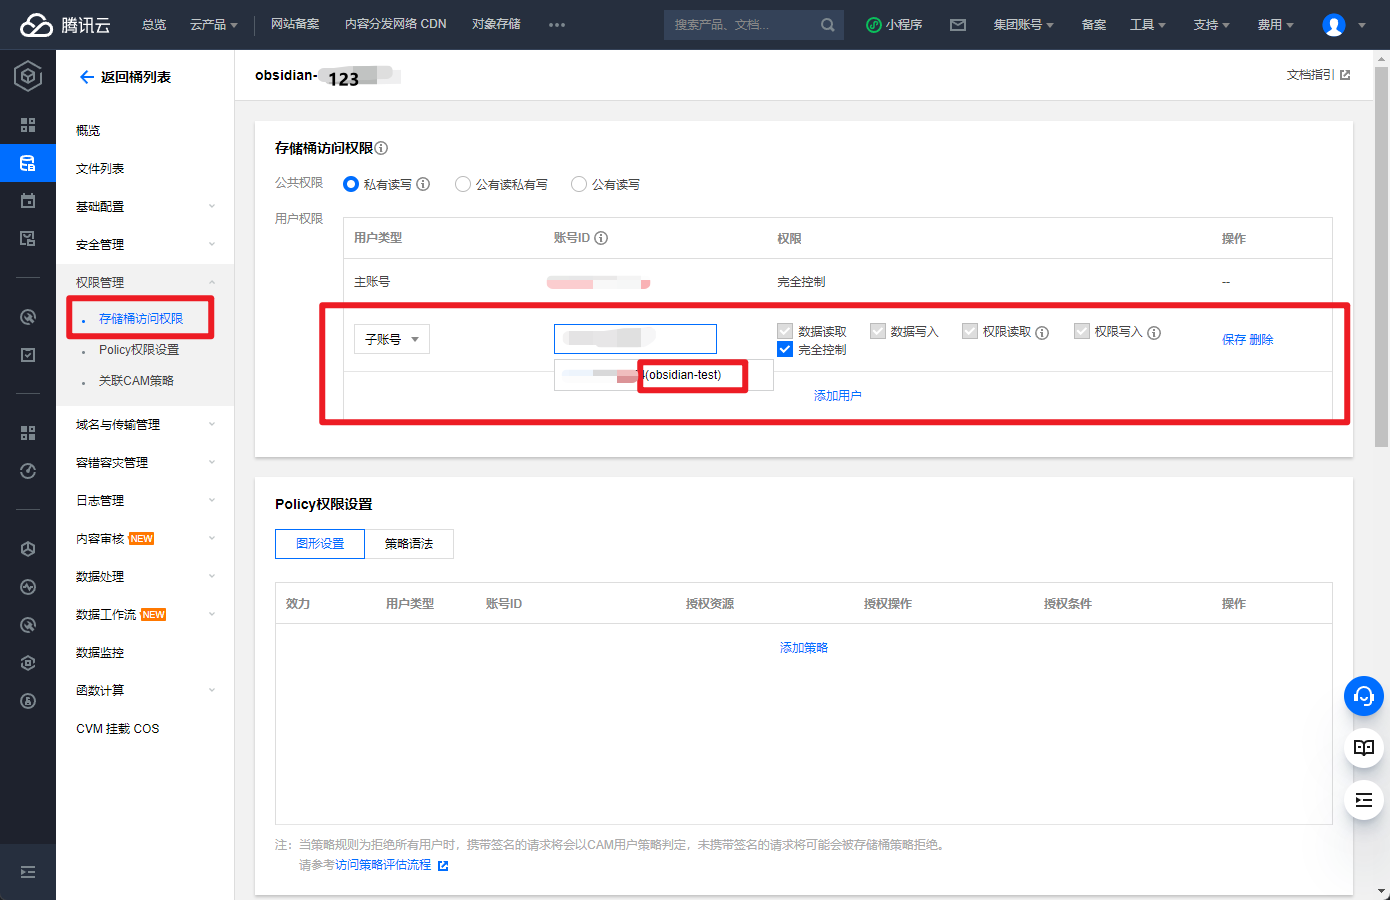Click the Tencent Cloud logo

[65, 25]
